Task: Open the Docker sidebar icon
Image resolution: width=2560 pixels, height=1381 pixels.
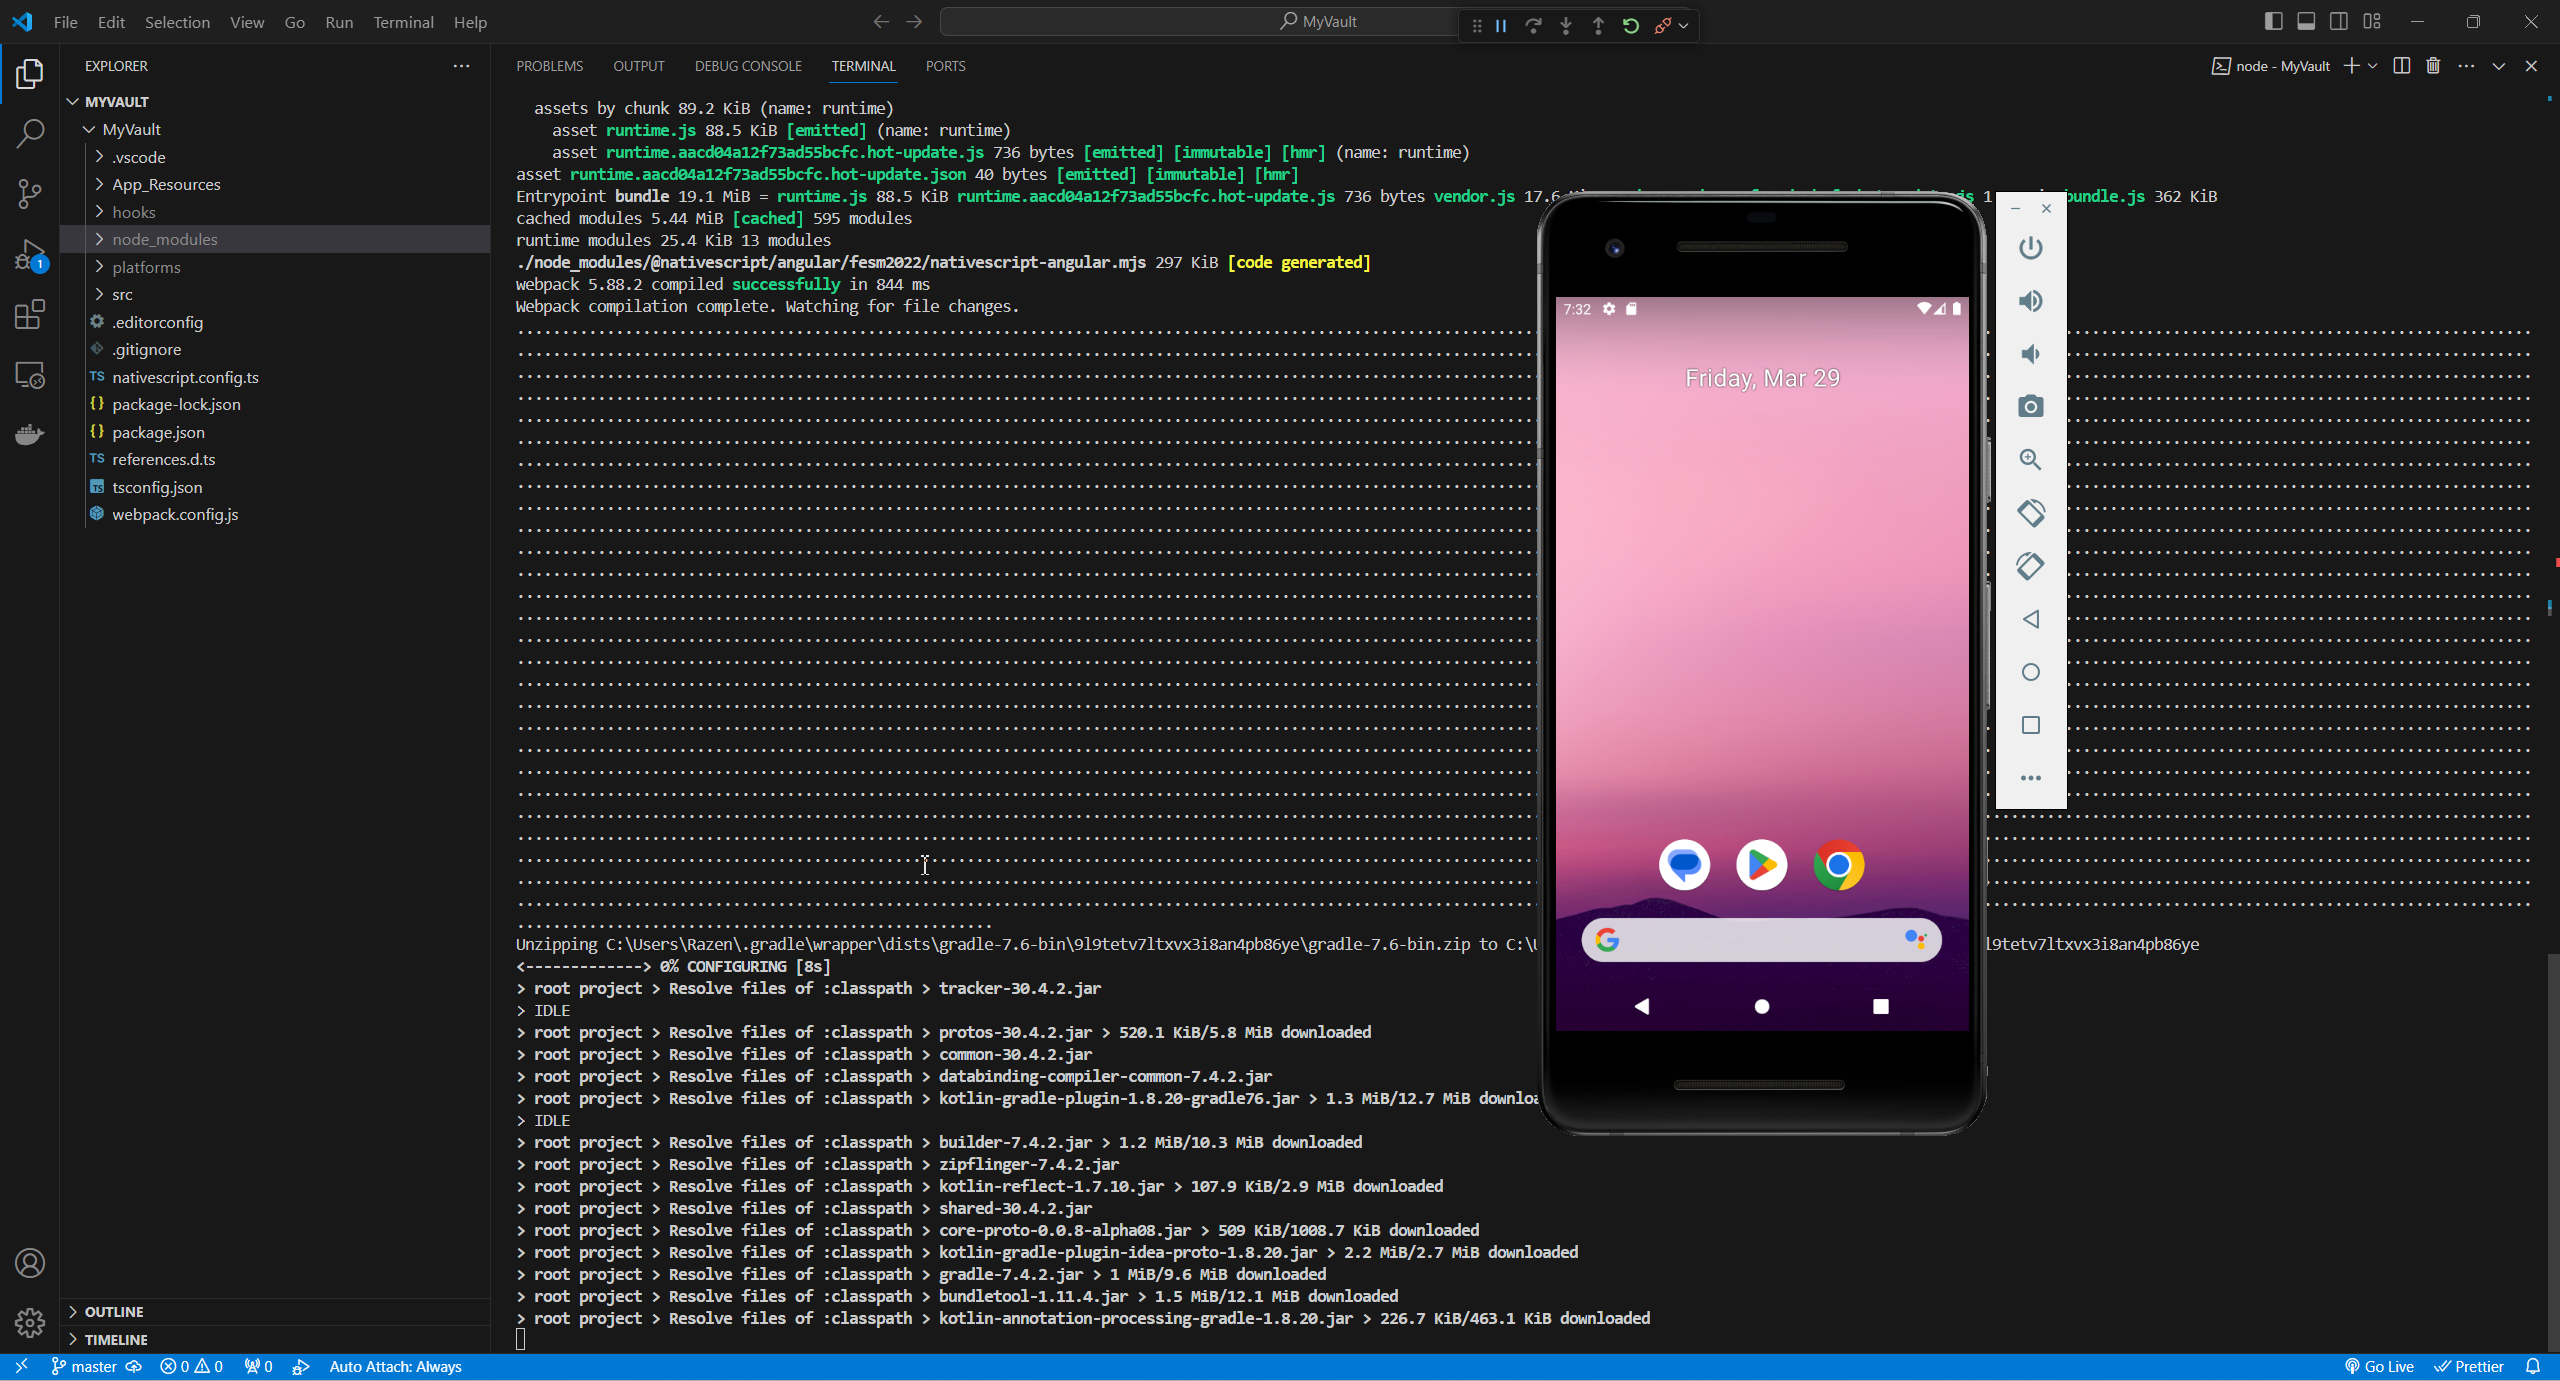Action: pos(30,435)
